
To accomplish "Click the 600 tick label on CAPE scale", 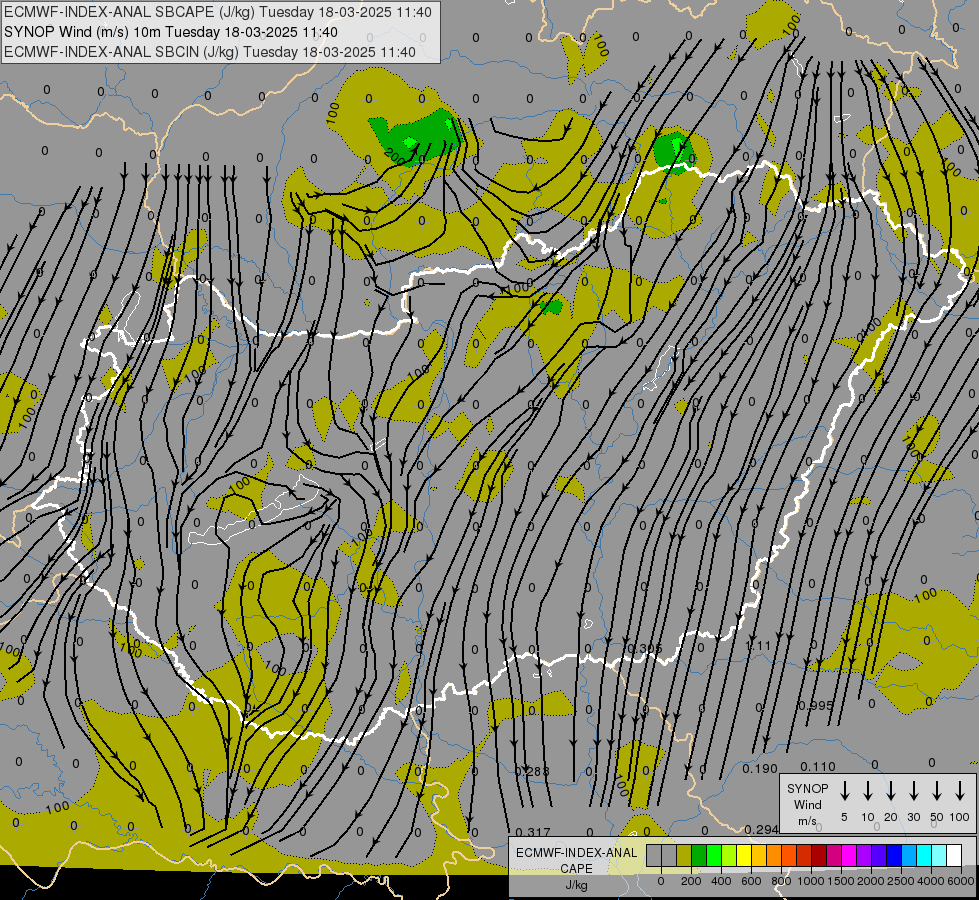I will click(751, 881).
